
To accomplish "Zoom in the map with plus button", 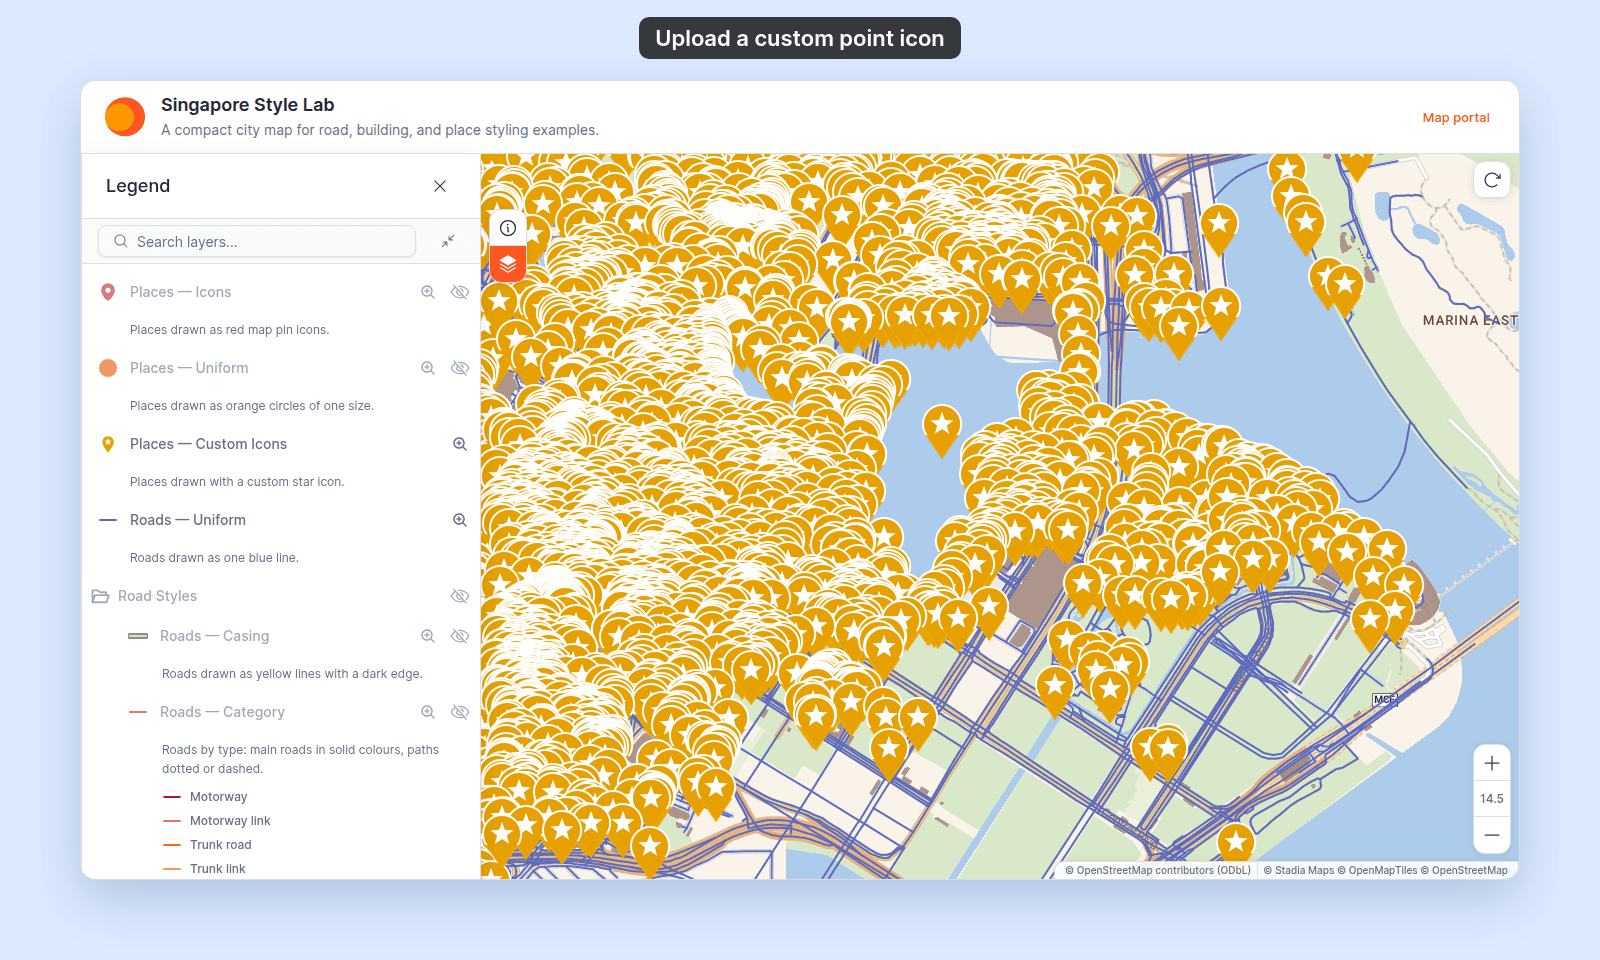I will (x=1492, y=763).
